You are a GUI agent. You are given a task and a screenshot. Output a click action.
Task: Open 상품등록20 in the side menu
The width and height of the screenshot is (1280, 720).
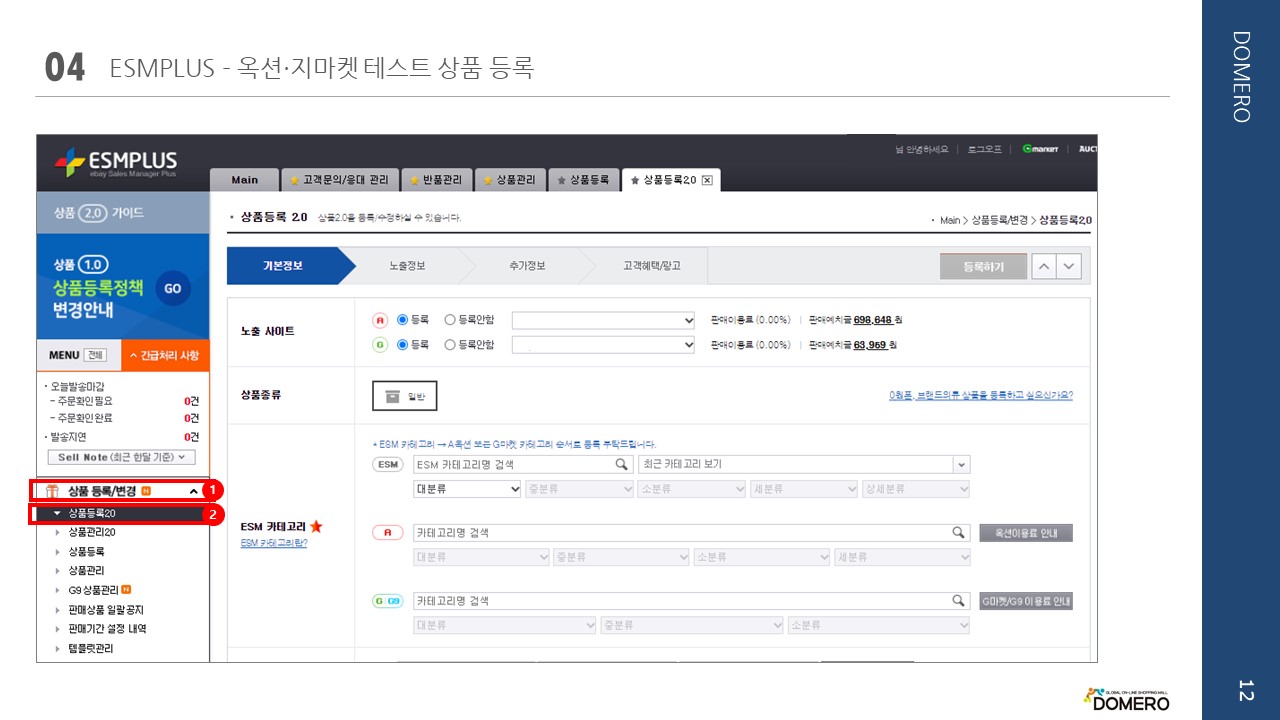click(92, 513)
